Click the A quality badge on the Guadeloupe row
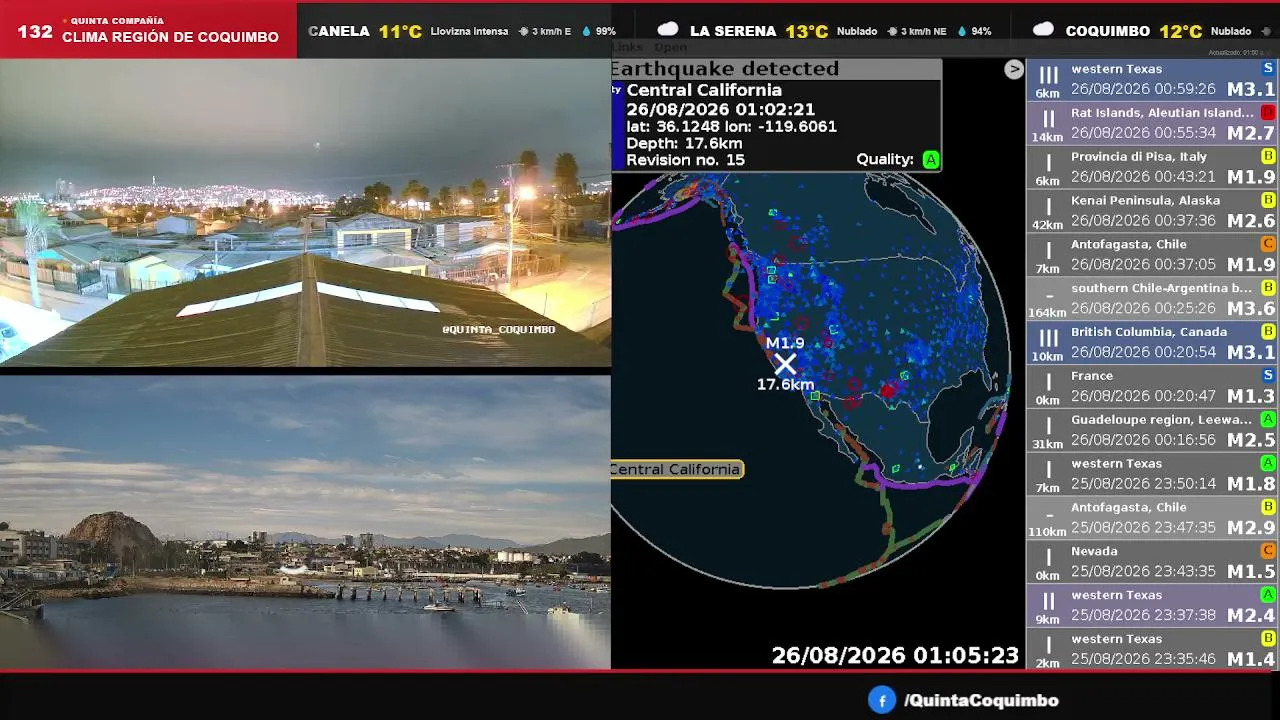 point(1268,419)
